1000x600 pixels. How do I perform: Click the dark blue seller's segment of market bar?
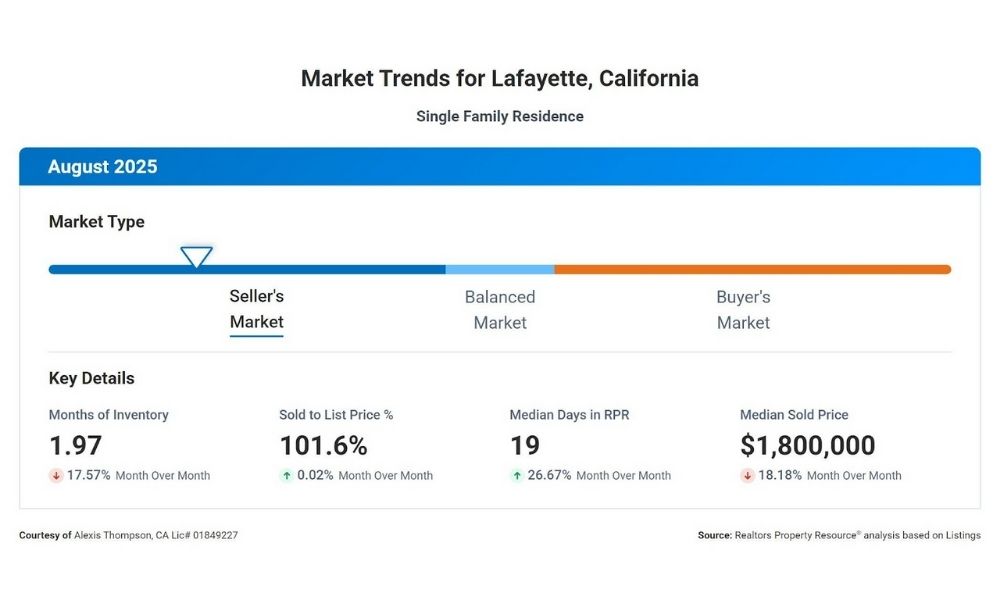tap(300, 270)
